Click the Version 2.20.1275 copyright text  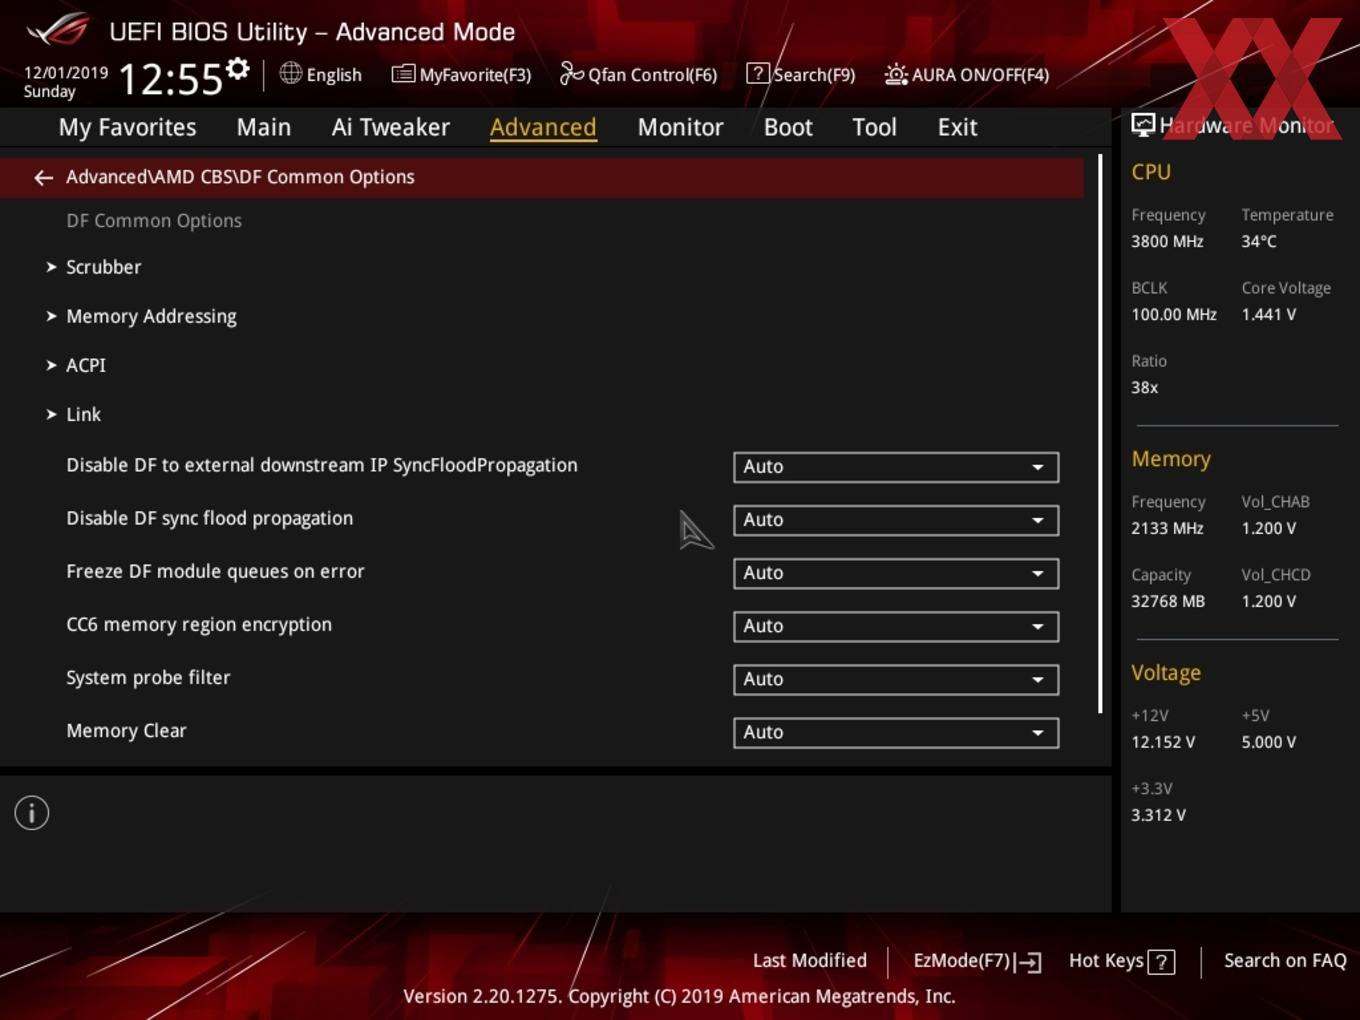679,997
